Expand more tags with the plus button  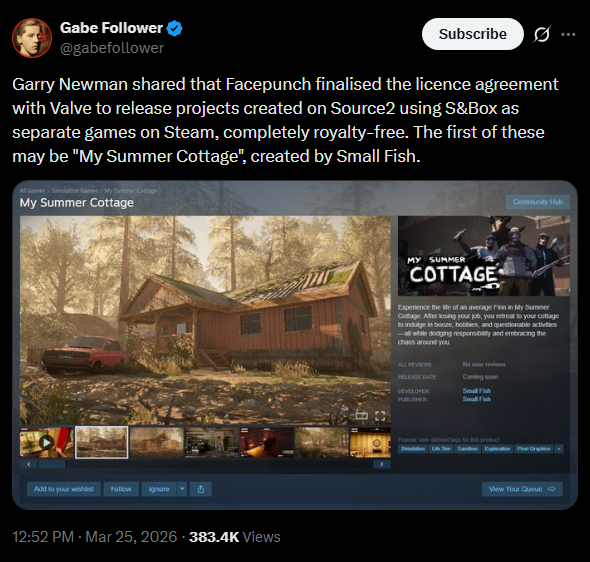559,449
